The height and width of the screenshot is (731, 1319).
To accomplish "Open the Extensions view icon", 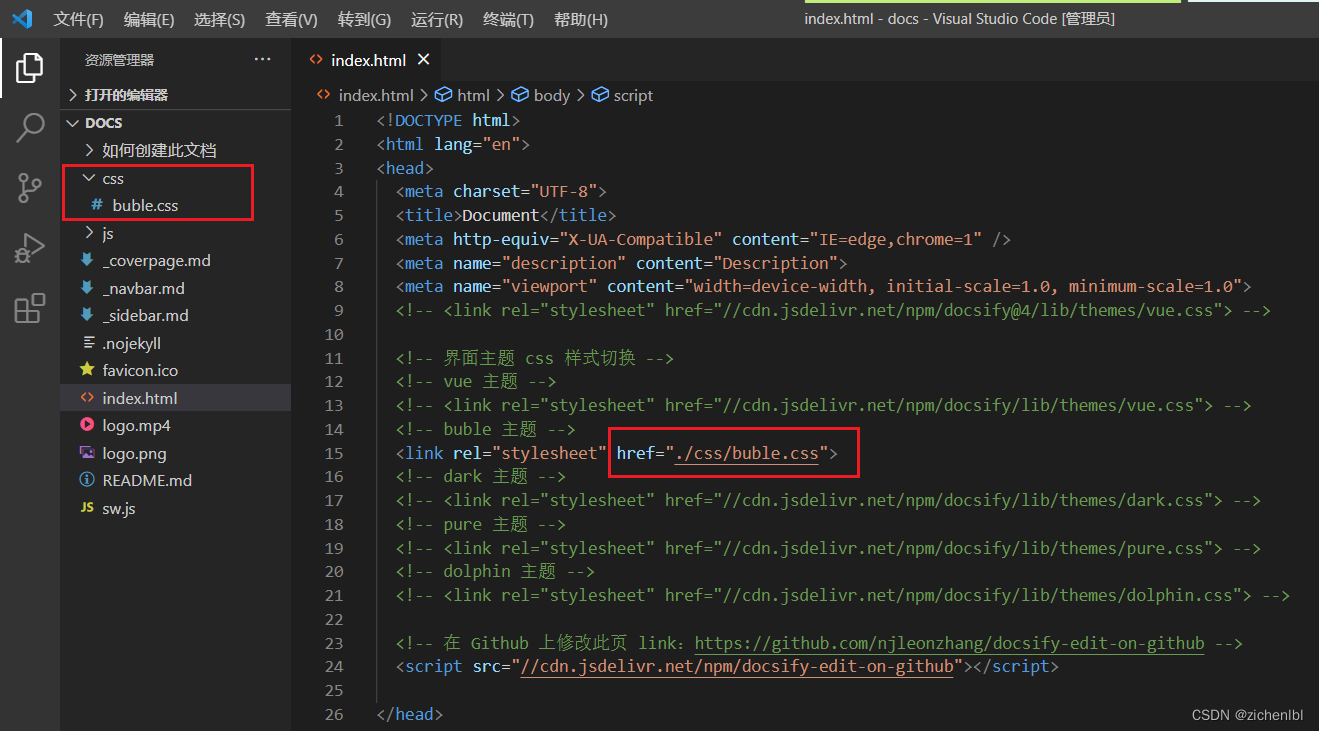I will [30, 308].
